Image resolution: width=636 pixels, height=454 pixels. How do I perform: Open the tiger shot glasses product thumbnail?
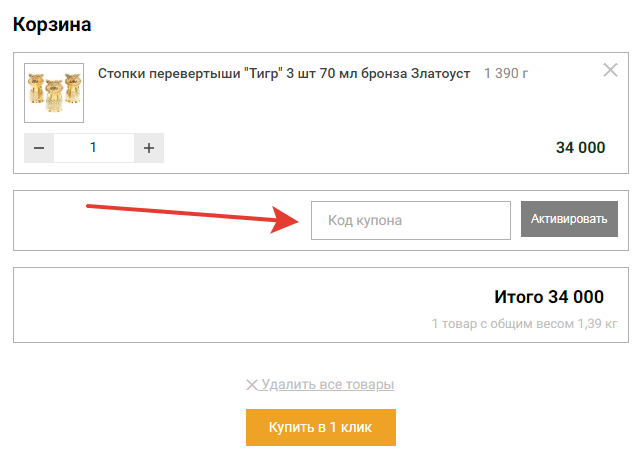(x=54, y=93)
